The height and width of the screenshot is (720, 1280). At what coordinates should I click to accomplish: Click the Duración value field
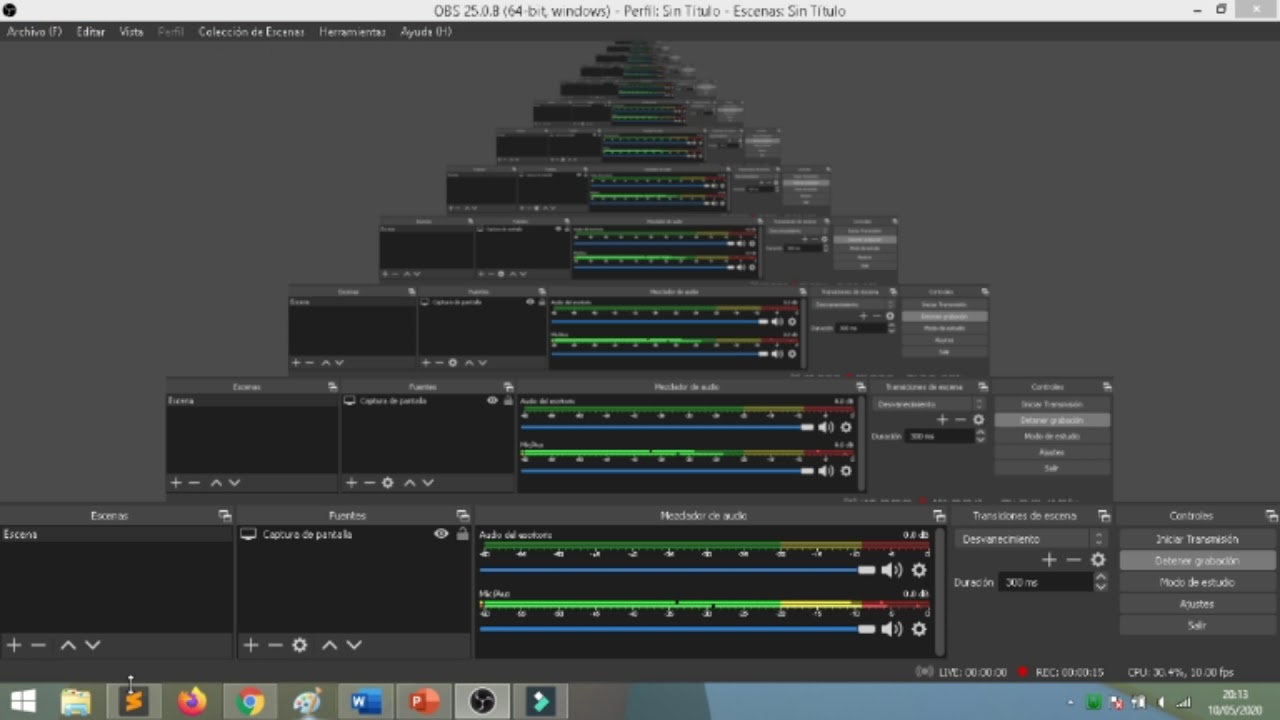[x=1046, y=582]
